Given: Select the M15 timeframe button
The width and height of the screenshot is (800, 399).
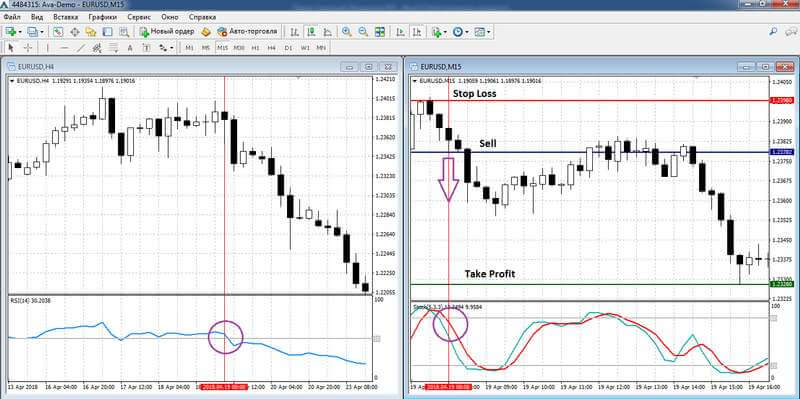Looking at the screenshot, I should (x=222, y=47).
